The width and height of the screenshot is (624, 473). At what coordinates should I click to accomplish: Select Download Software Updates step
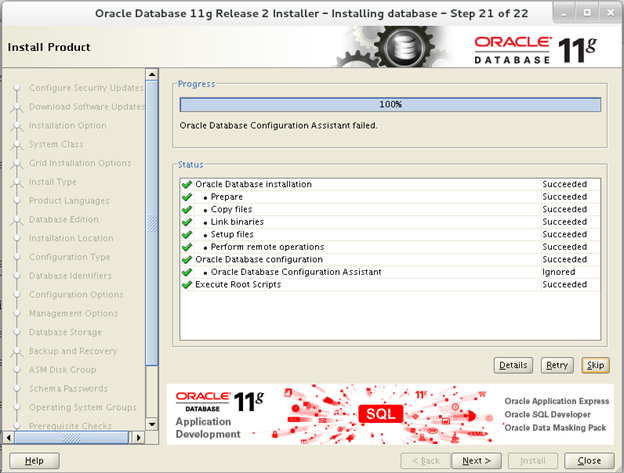pyautogui.click(x=87, y=107)
